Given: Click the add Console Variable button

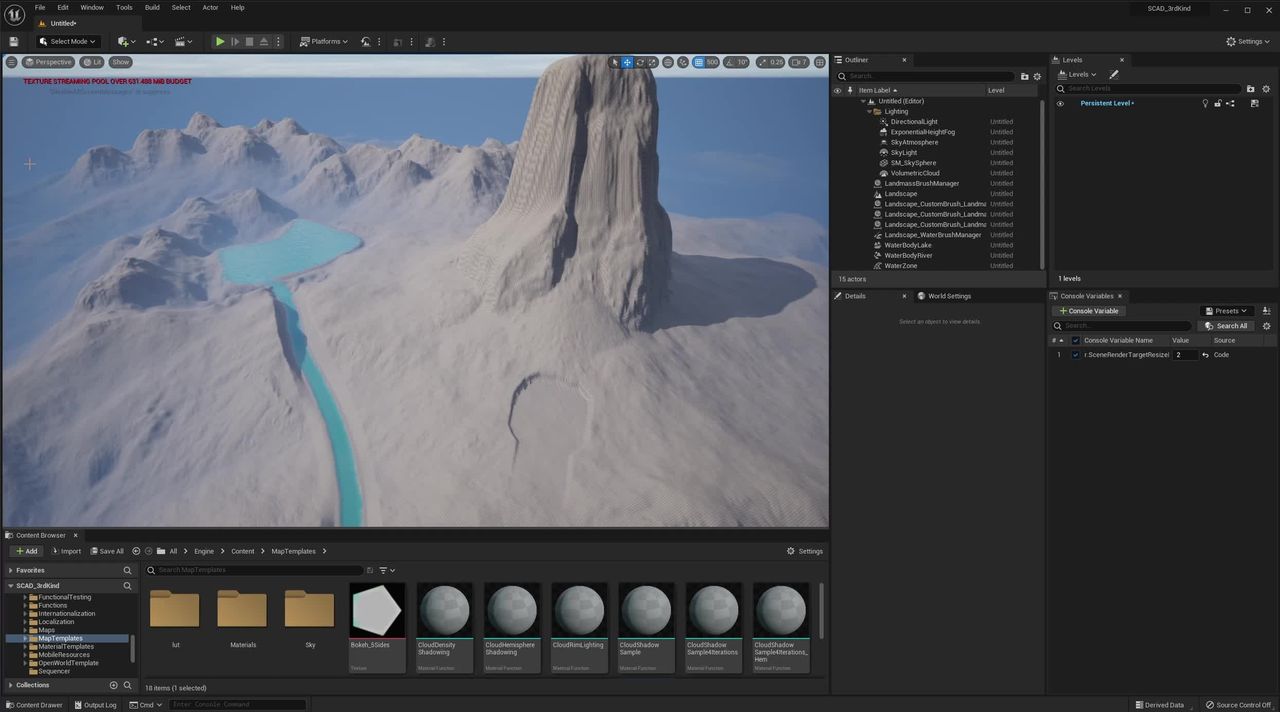Looking at the screenshot, I should click(1089, 311).
